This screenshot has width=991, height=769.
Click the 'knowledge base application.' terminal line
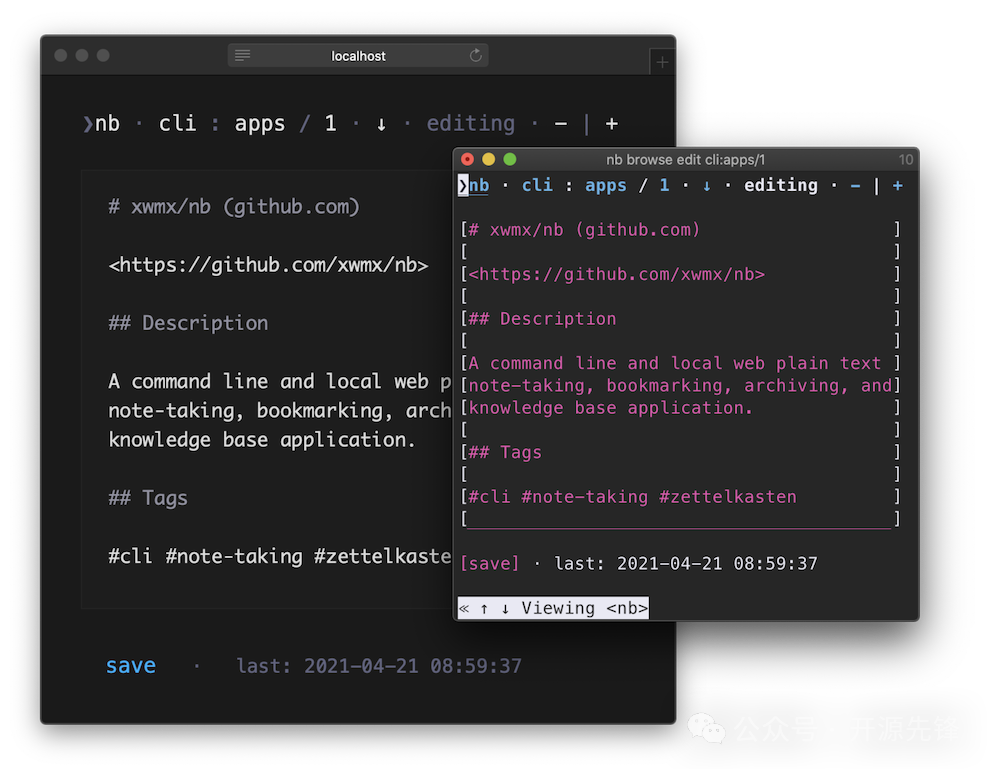coord(611,408)
